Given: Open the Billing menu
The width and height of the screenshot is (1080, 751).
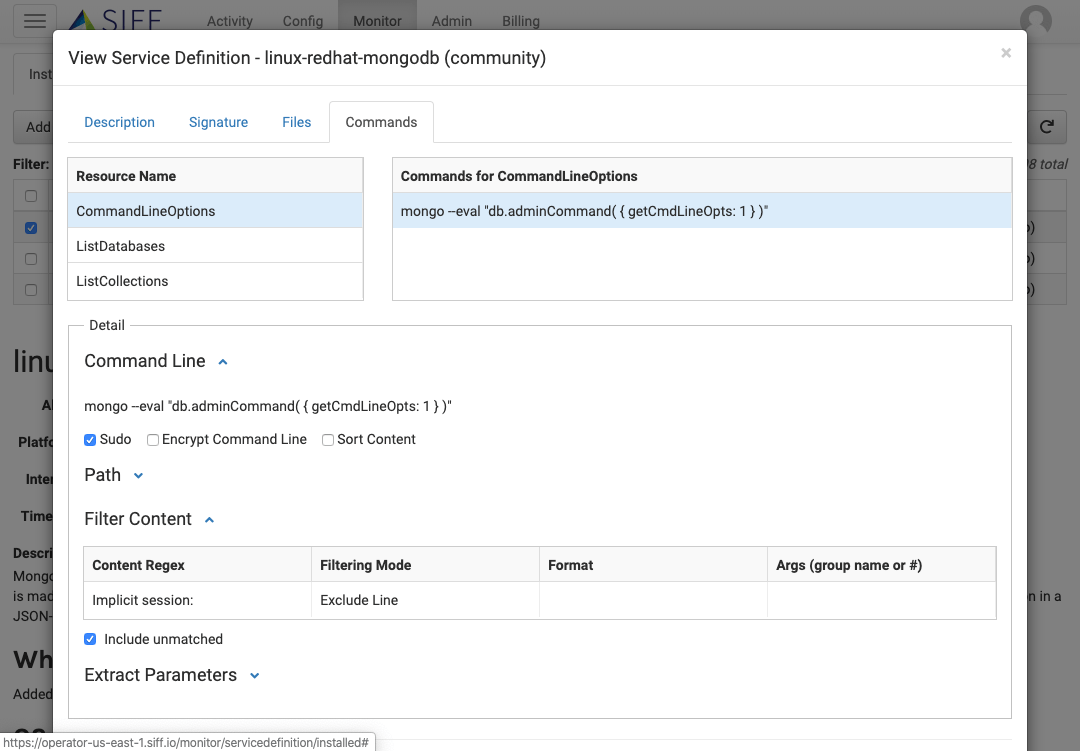Looking at the screenshot, I should tap(521, 21).
